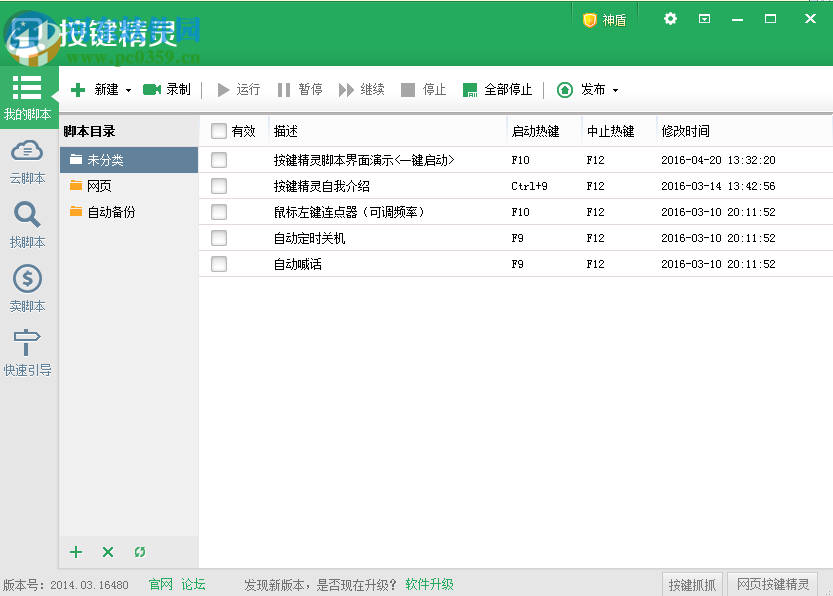The width and height of the screenshot is (833, 596).
Task: Click the refresh category list icon
Action: 139,552
